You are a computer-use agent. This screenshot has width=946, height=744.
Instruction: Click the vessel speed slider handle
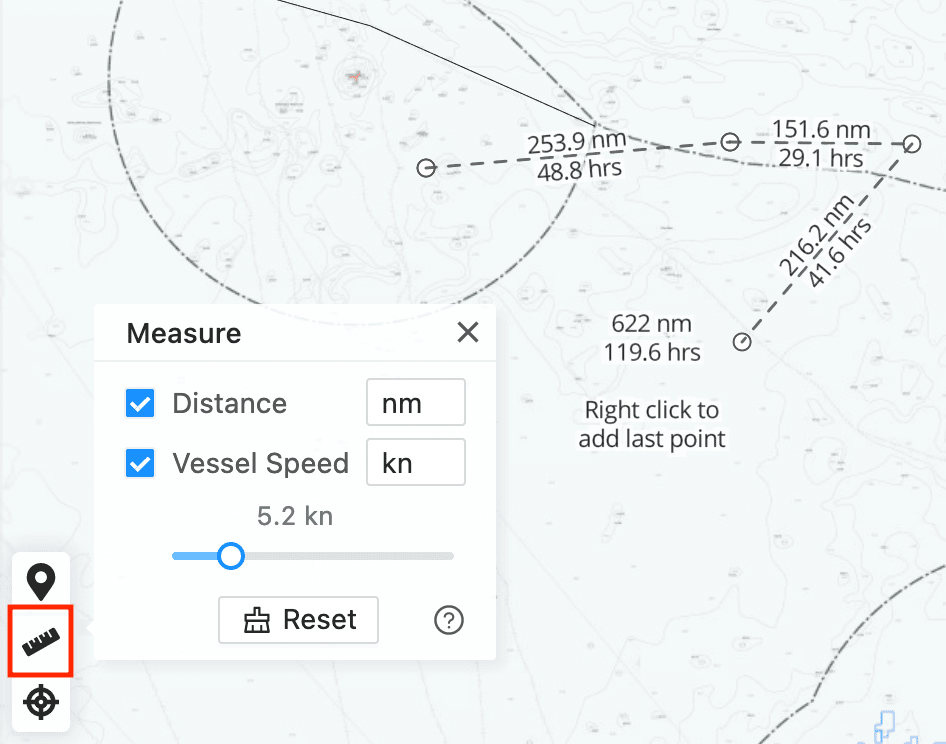pos(230,556)
